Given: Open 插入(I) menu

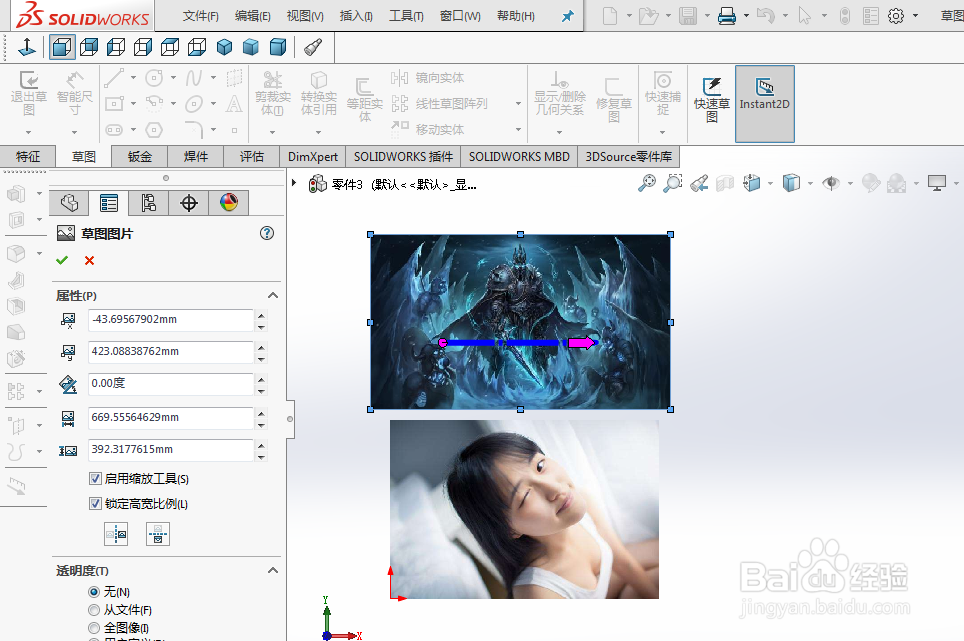Looking at the screenshot, I should [356, 16].
